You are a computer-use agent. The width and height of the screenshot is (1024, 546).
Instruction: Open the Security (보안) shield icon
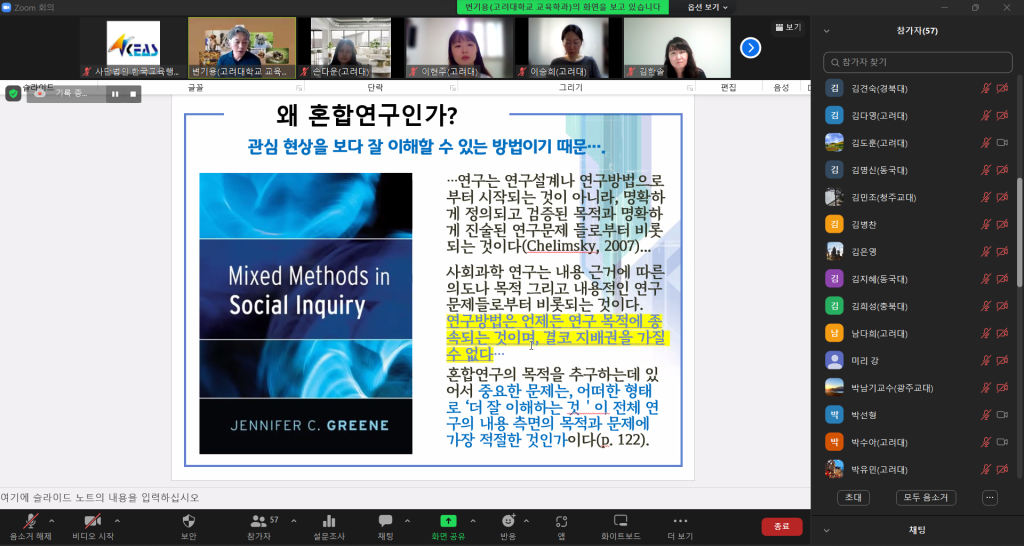188,521
